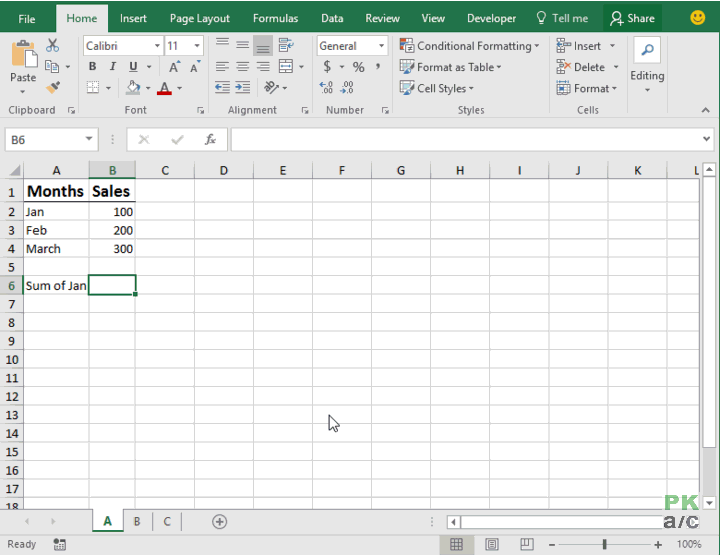This screenshot has height=555, width=720.
Task: Click Decrease Decimal icon
Action: pyautogui.click(x=347, y=87)
